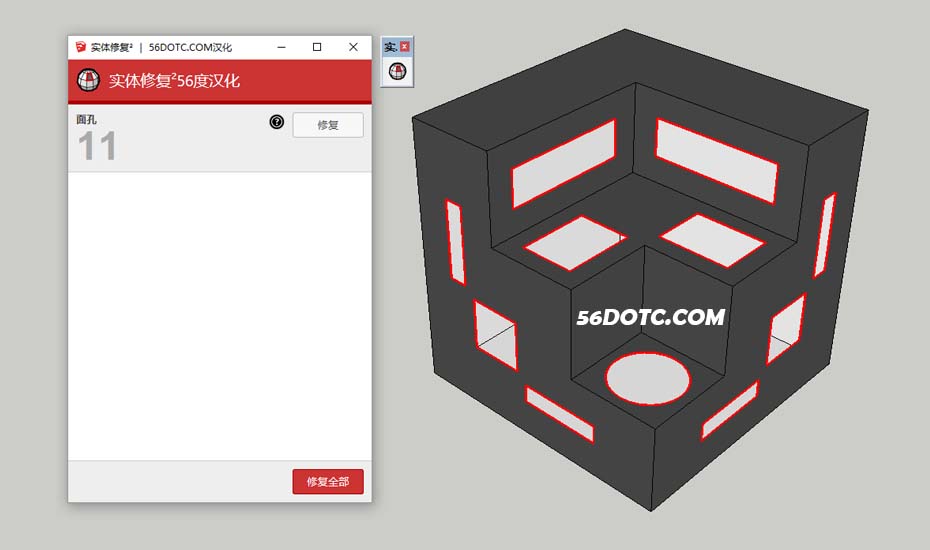Image resolution: width=930 pixels, height=550 pixels.
Task: Click the help question mark icon
Action: [x=277, y=122]
